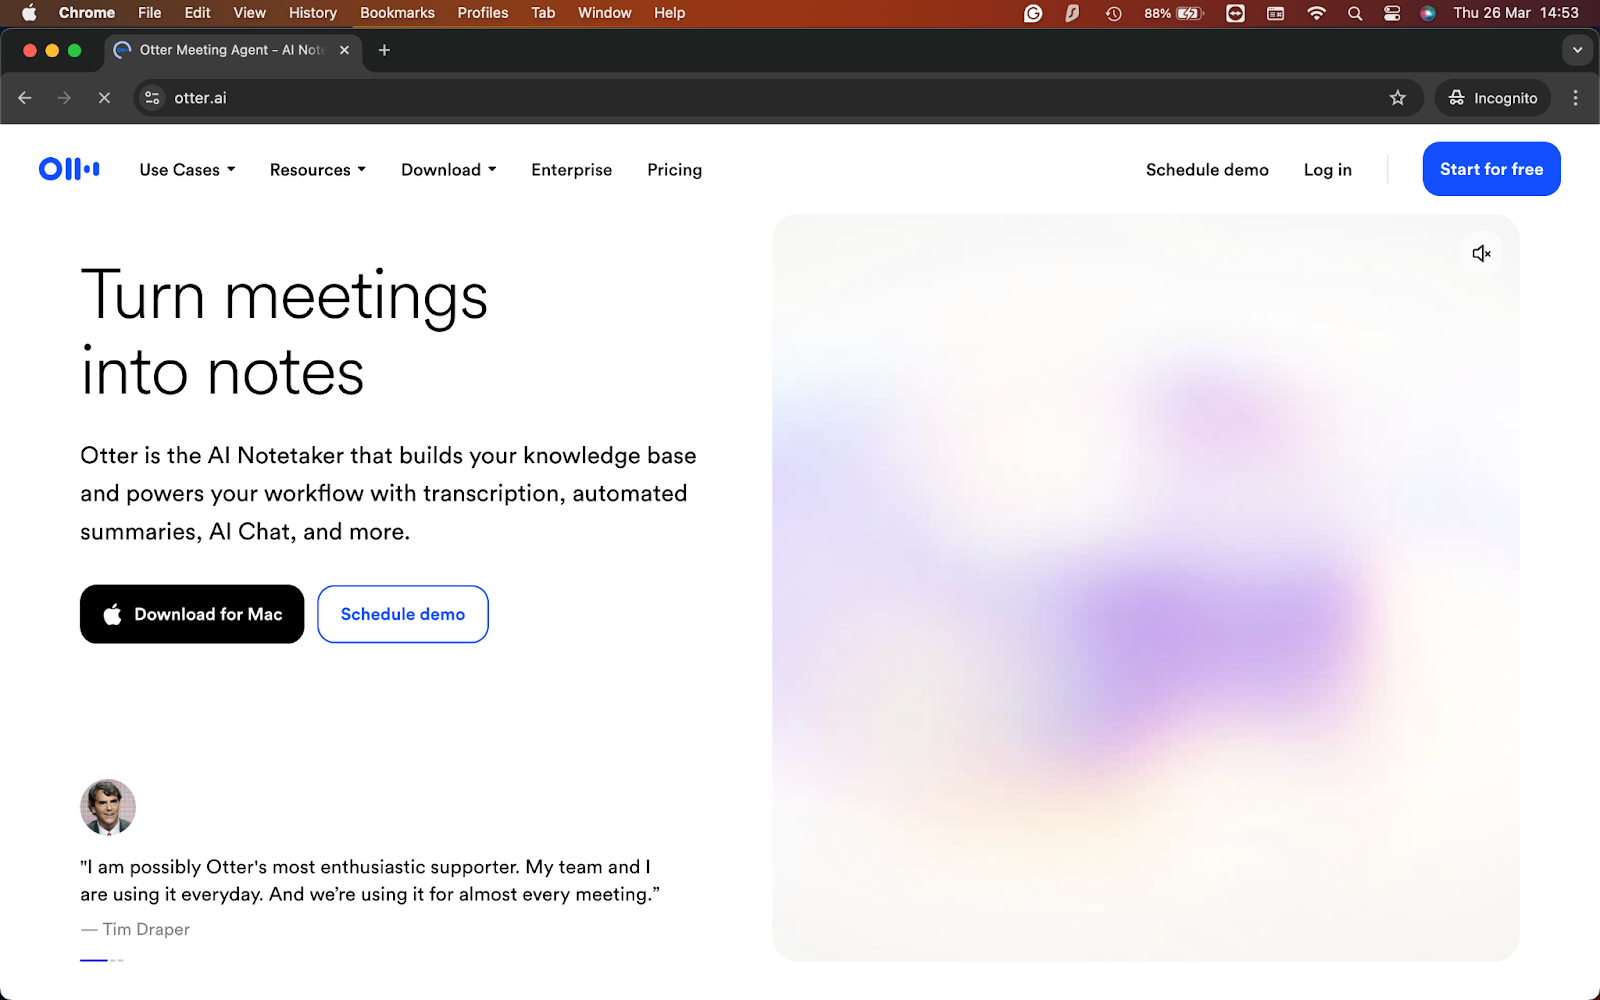Click the date and time display
Viewport: 1600px width, 1000px height.
click(1516, 13)
